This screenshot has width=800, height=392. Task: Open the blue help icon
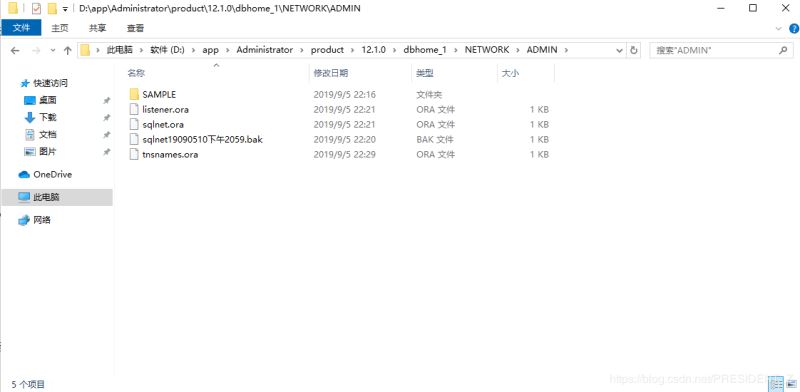(793, 29)
